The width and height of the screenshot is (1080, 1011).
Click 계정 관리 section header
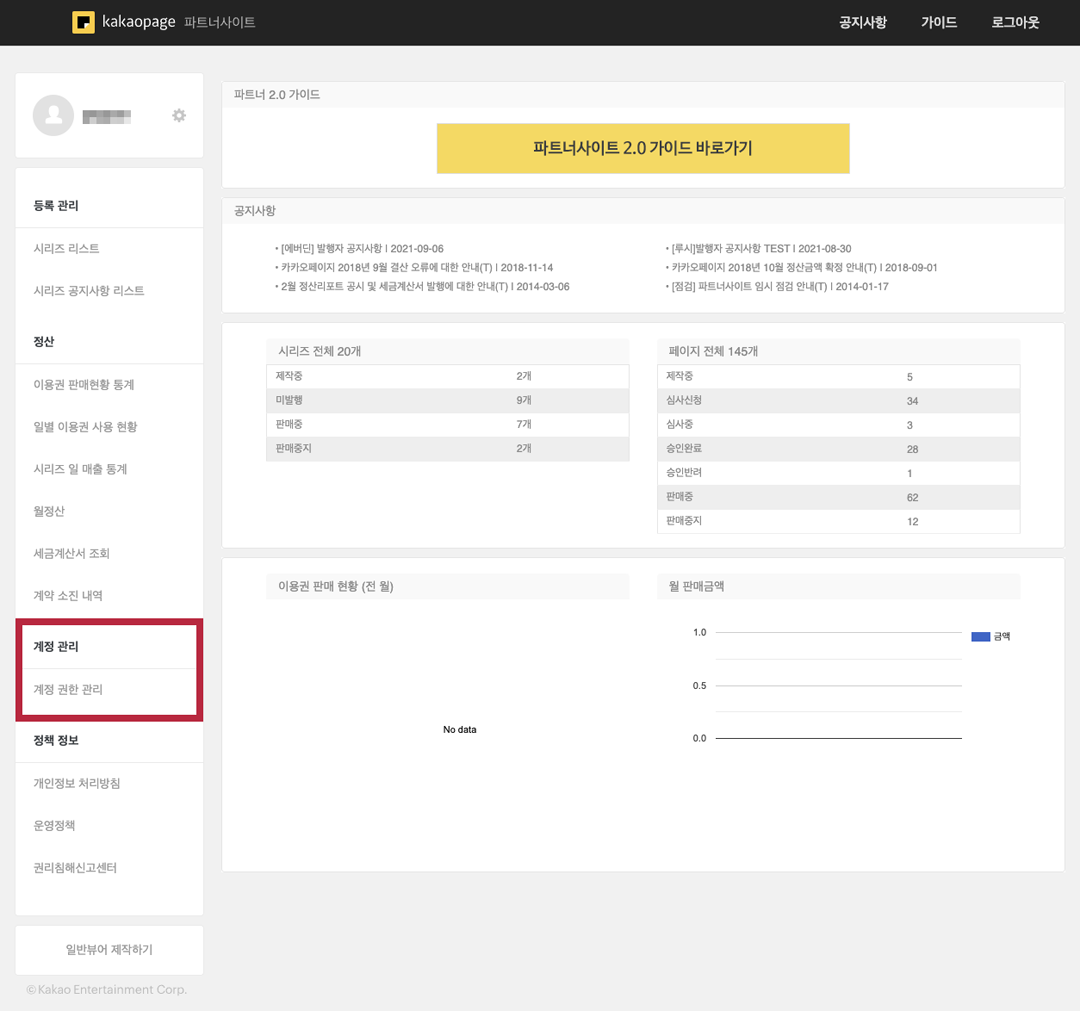56,646
